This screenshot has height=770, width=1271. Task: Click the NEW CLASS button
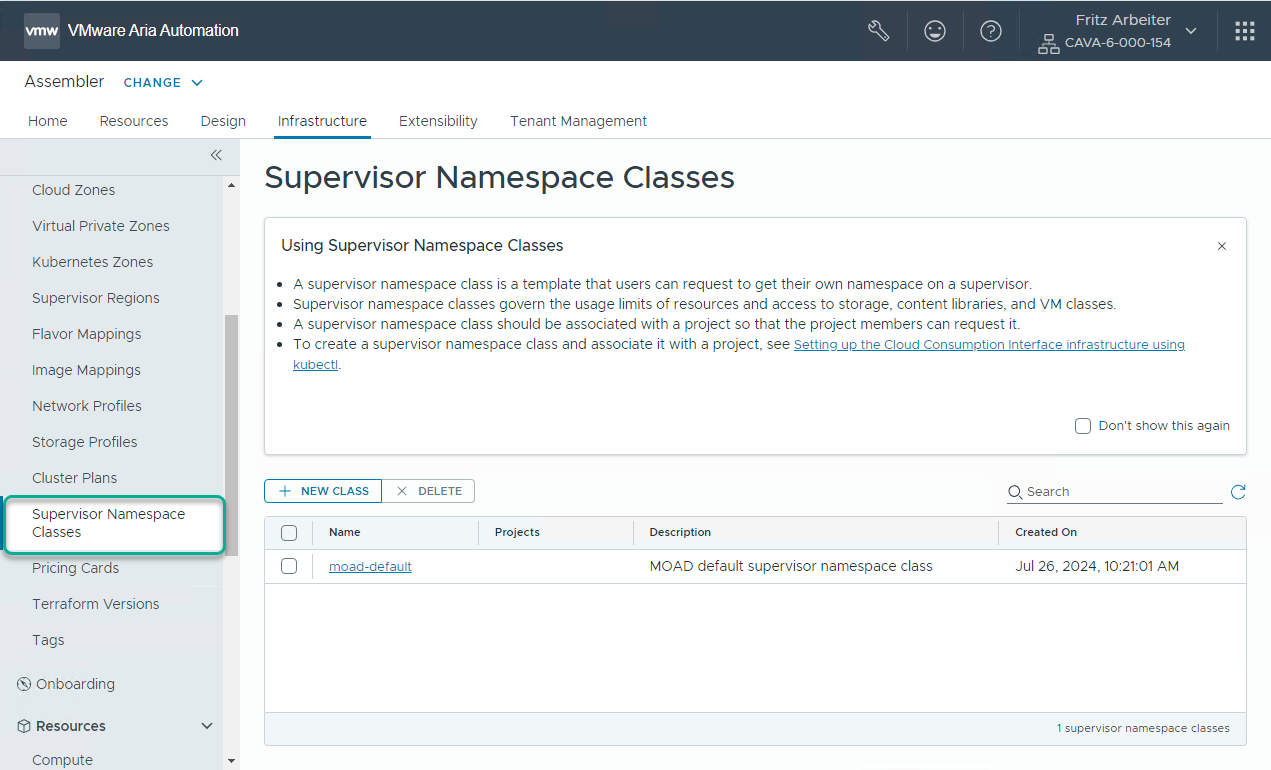pyautogui.click(x=323, y=491)
